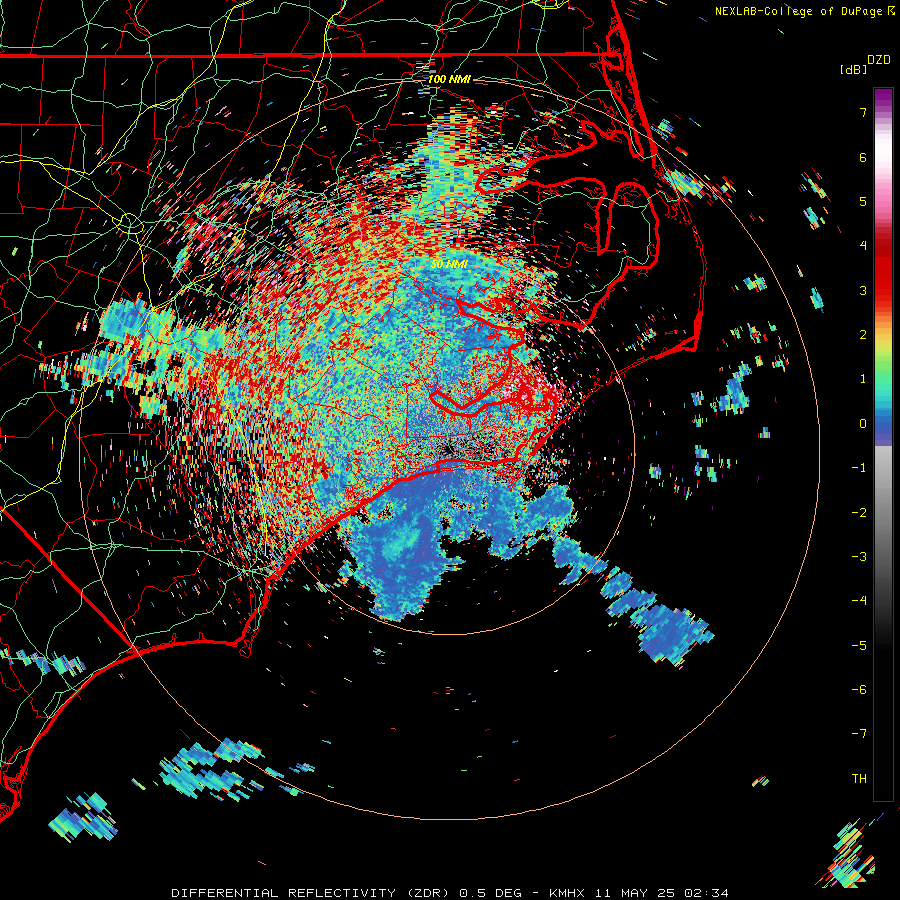Click the purple top of the color bar

[x=883, y=100]
